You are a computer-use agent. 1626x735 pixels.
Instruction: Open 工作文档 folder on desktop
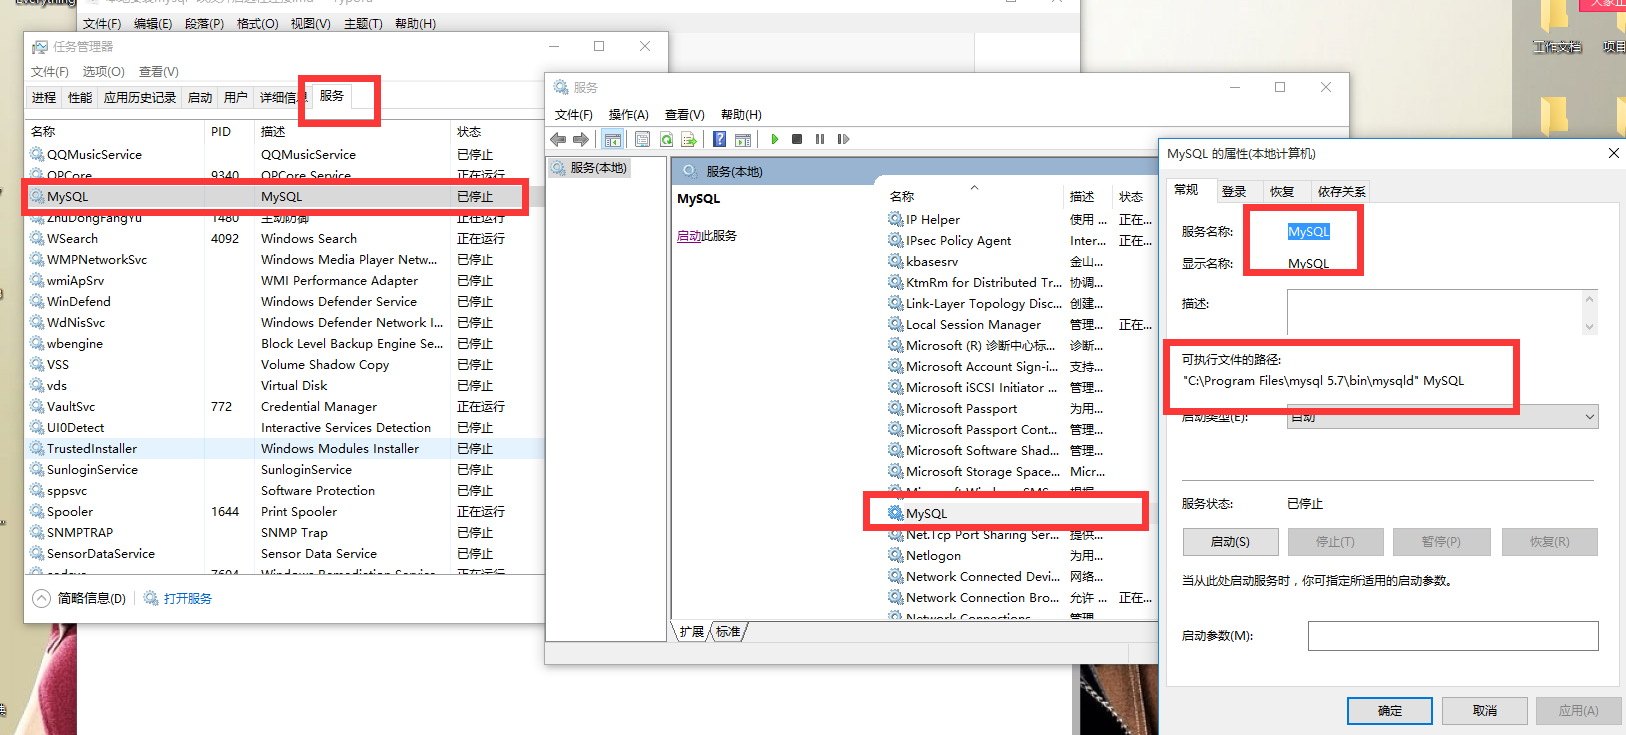pos(1556,28)
